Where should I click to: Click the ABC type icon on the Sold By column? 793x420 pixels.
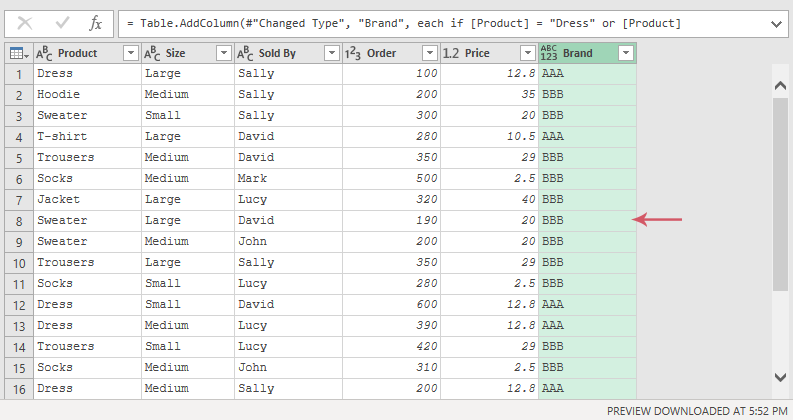click(x=245, y=53)
